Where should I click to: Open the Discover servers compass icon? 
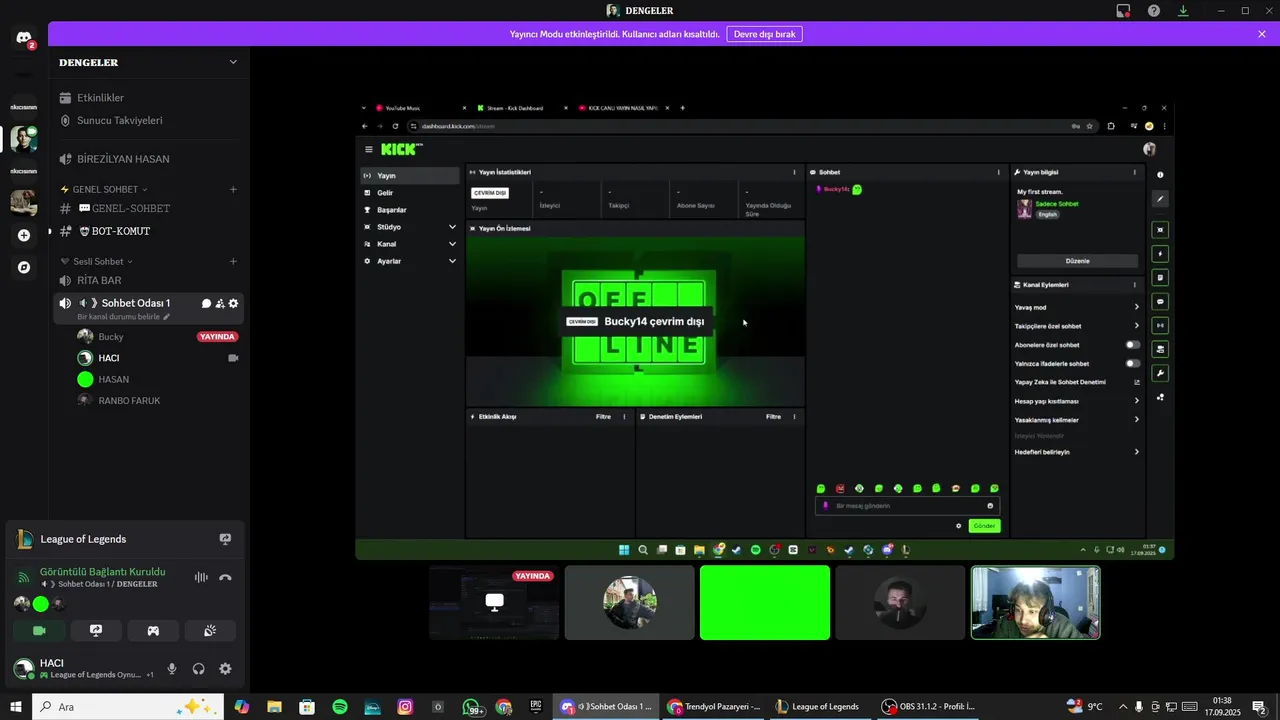pyautogui.click(x=24, y=267)
